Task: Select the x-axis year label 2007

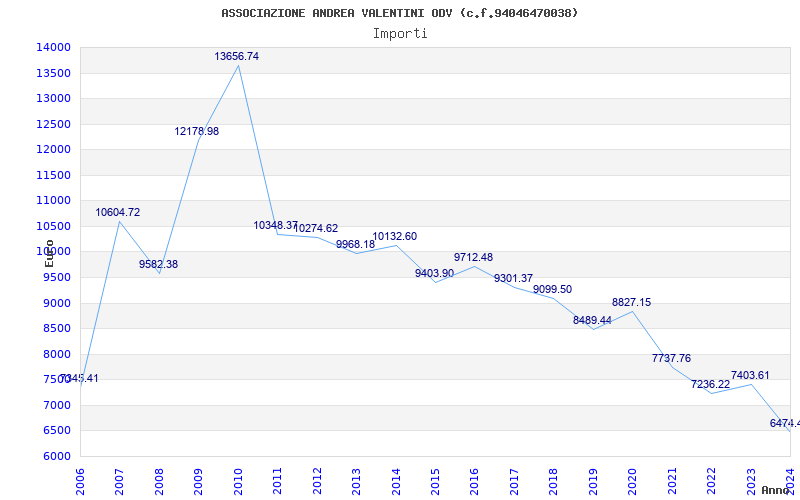Action: click(119, 481)
